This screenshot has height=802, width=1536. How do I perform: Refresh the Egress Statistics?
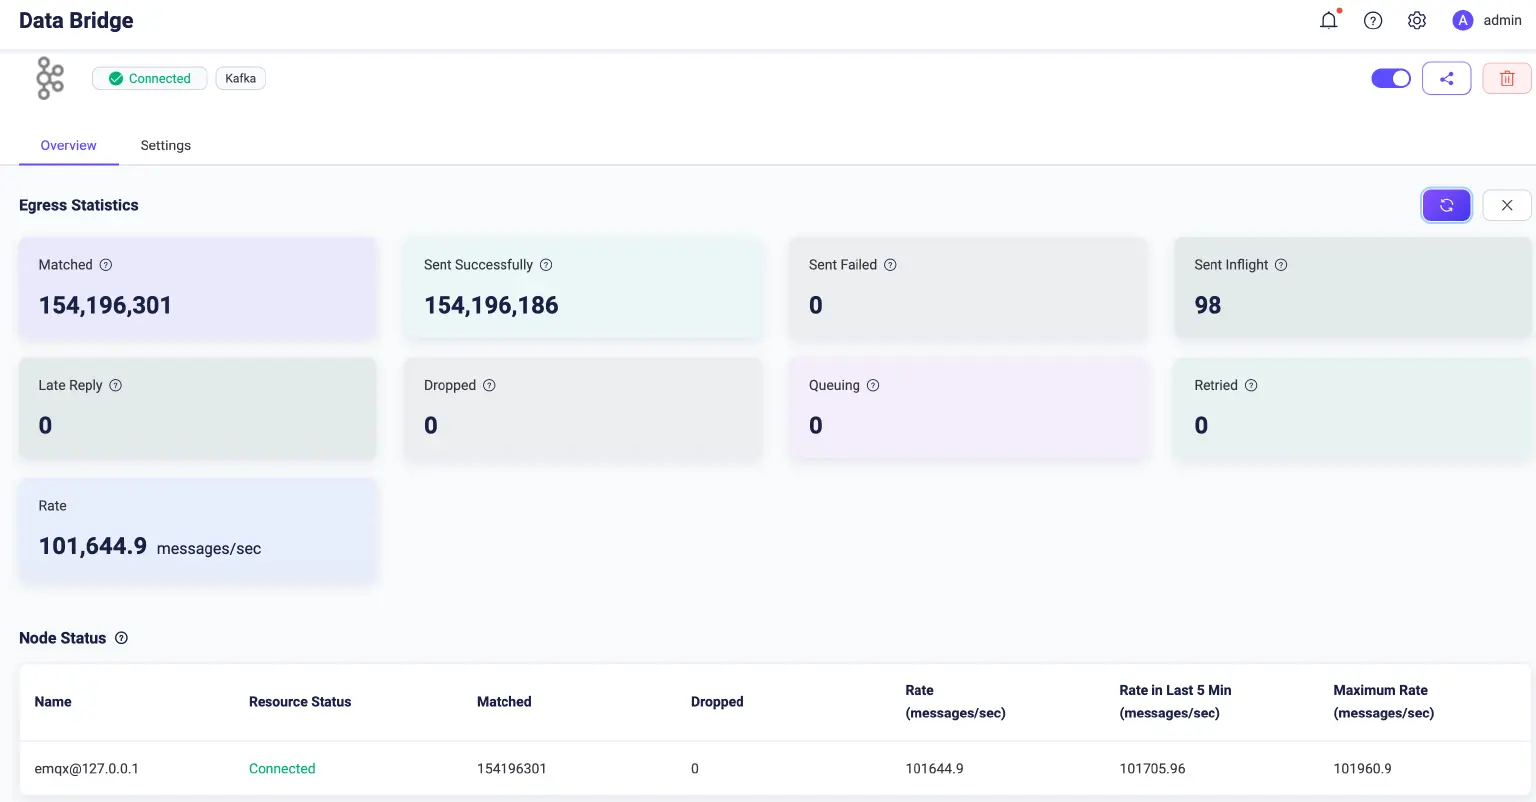pyautogui.click(x=1446, y=205)
